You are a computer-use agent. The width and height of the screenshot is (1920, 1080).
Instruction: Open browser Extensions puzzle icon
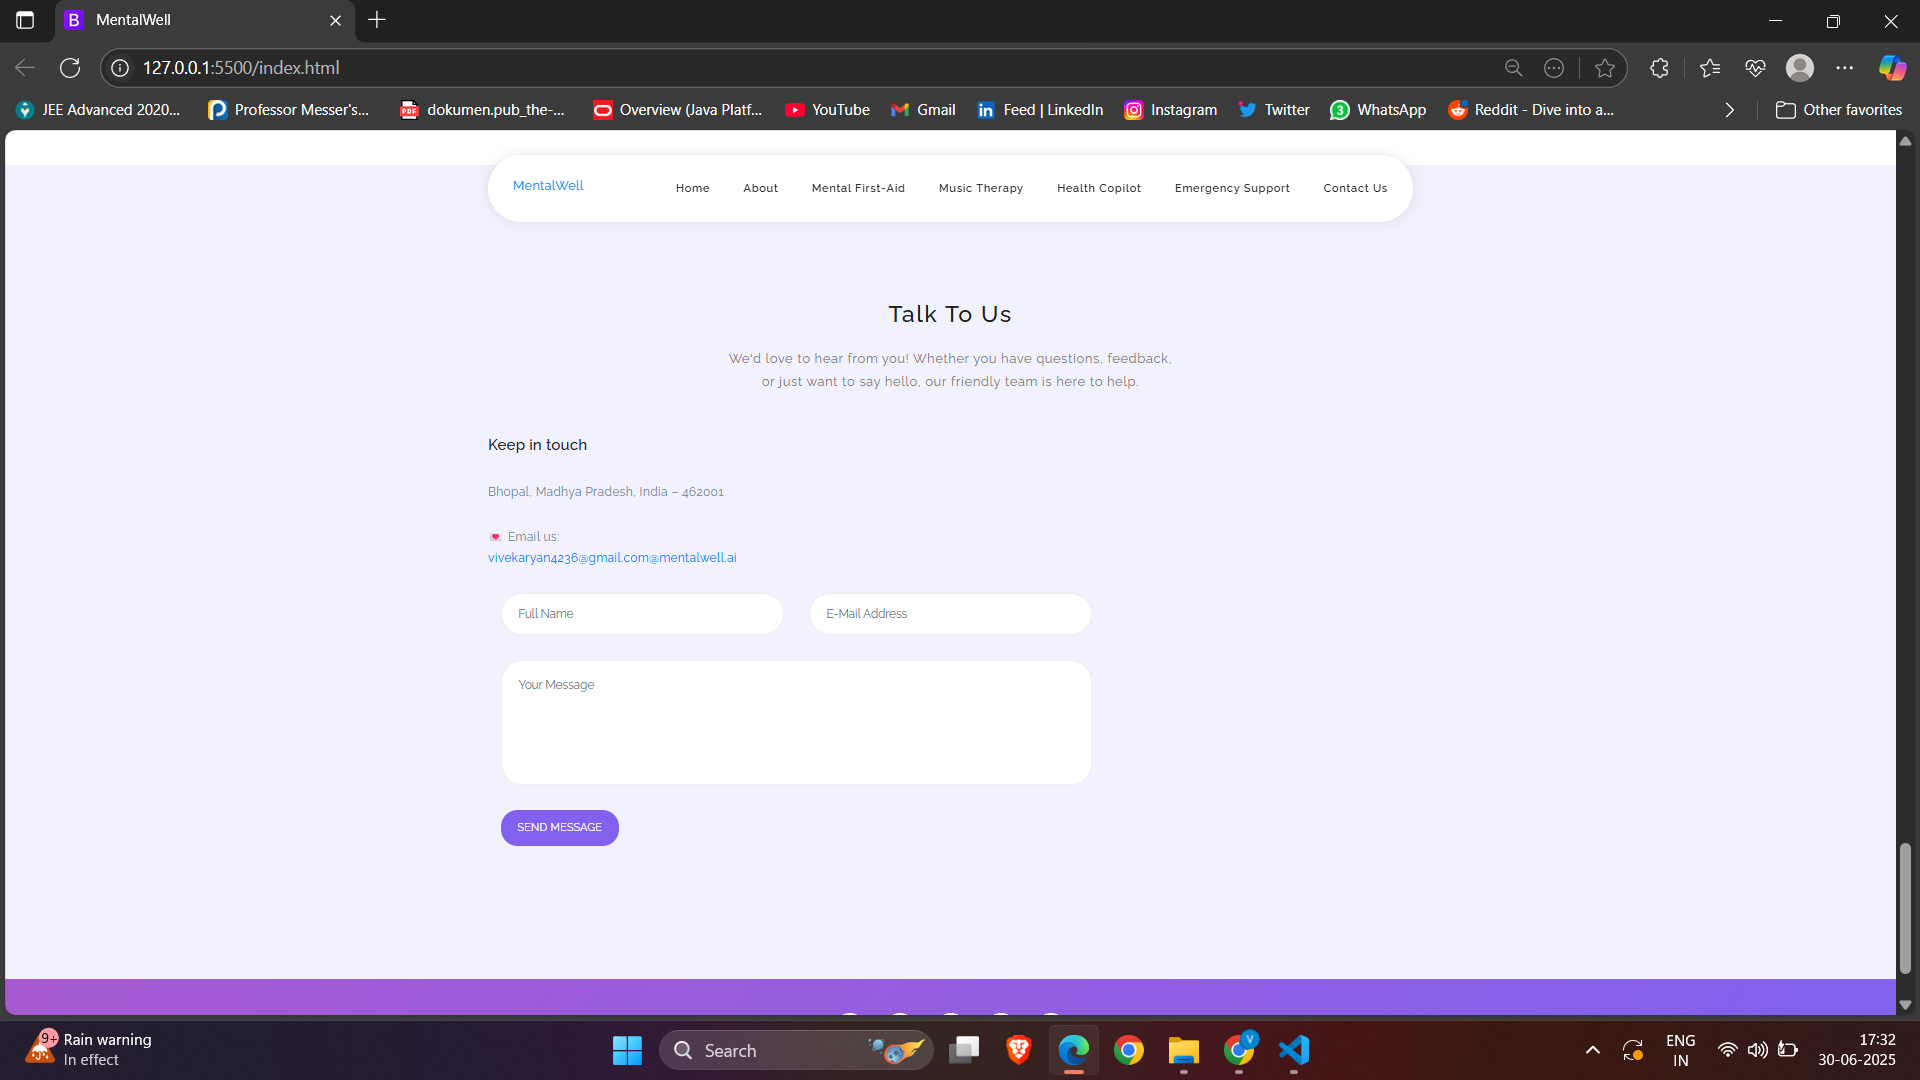tap(1659, 68)
